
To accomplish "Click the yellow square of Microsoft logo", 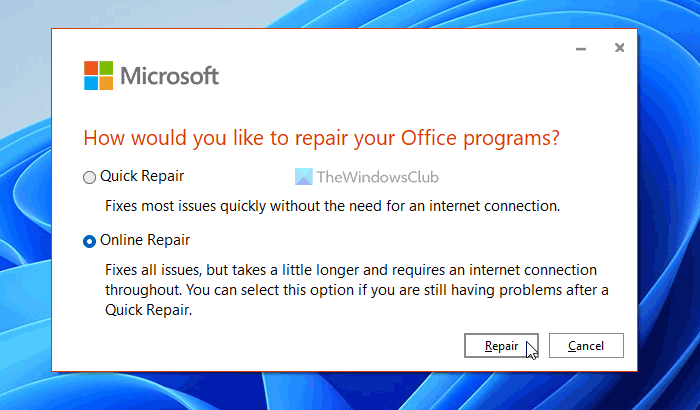I will pyautogui.click(x=105, y=83).
